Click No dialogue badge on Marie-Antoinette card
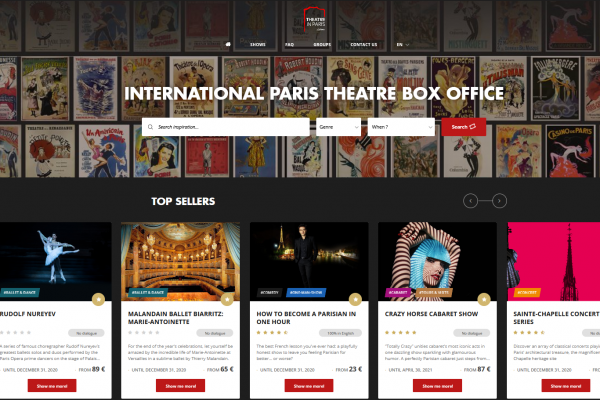 point(215,333)
